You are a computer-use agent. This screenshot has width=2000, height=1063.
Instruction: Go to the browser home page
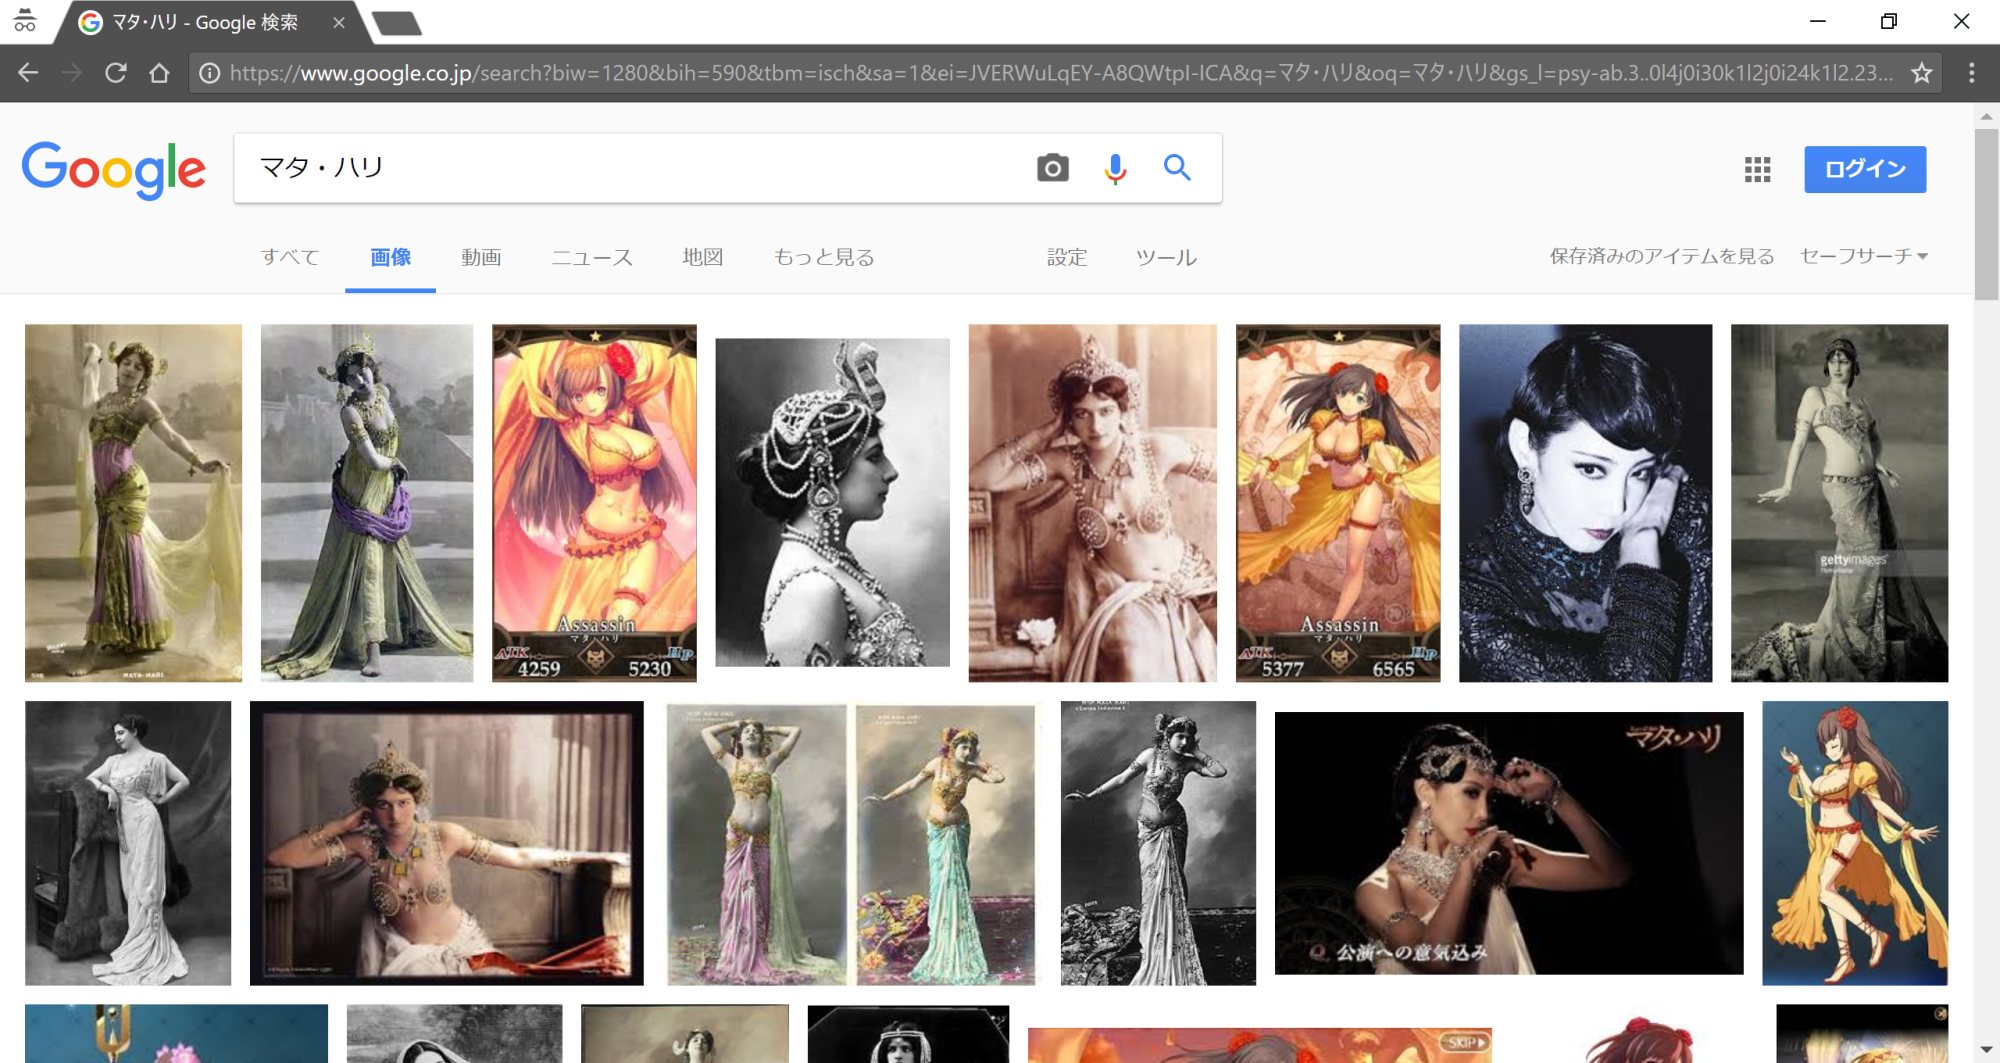(159, 73)
